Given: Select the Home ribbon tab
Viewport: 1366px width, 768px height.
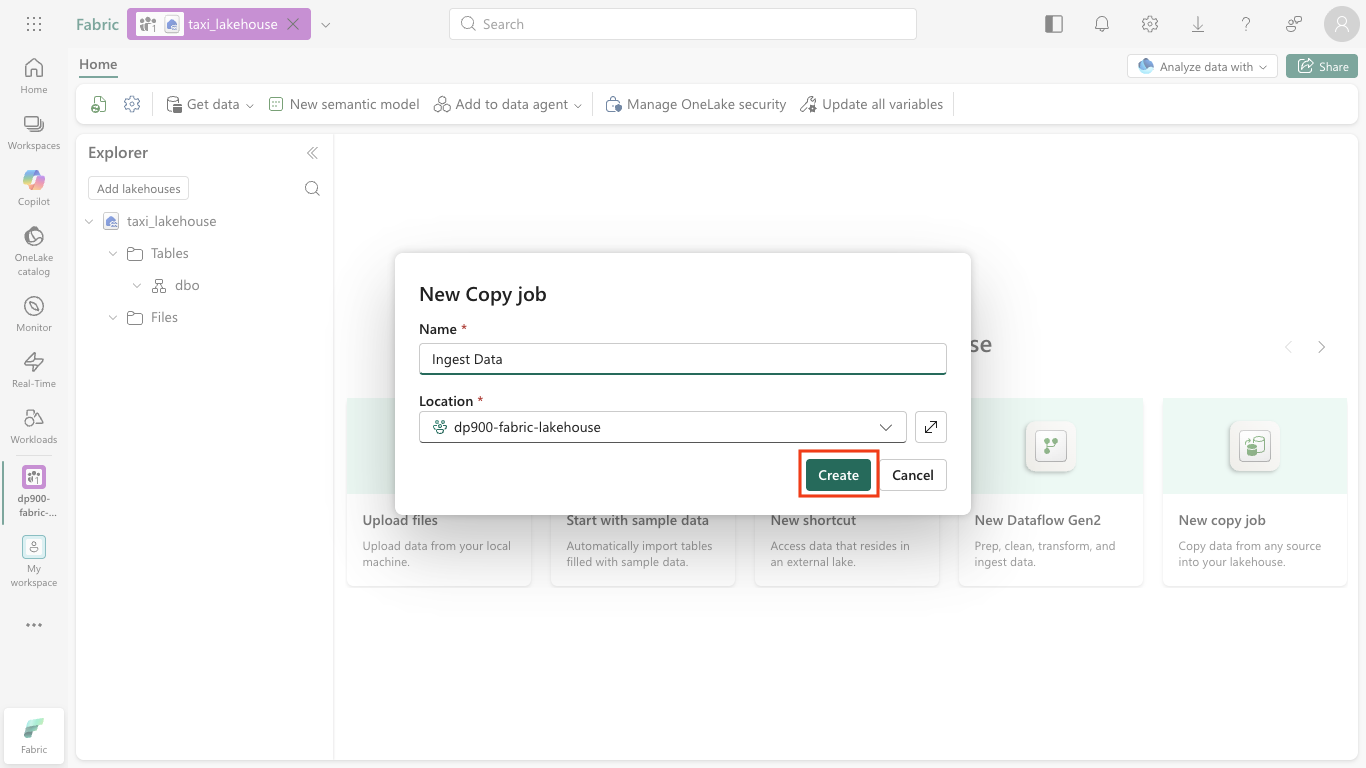Looking at the screenshot, I should (98, 64).
